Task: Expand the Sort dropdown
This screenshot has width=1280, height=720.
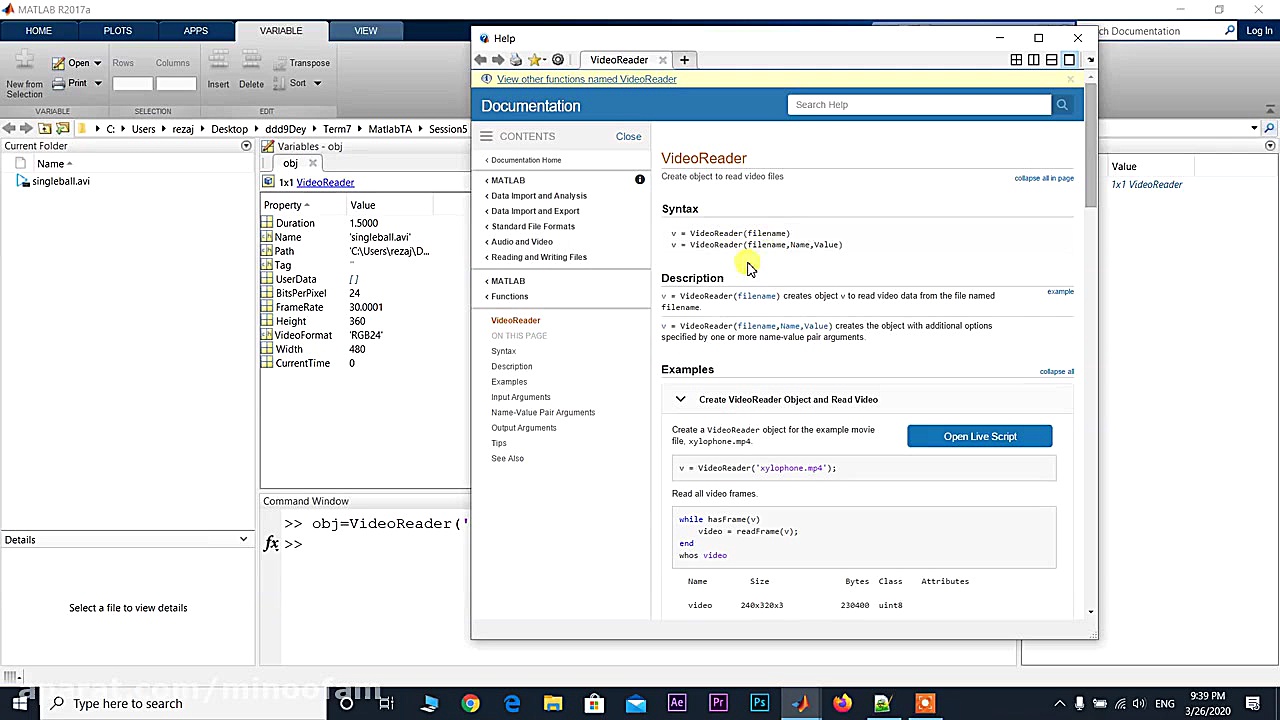Action: 317,83
